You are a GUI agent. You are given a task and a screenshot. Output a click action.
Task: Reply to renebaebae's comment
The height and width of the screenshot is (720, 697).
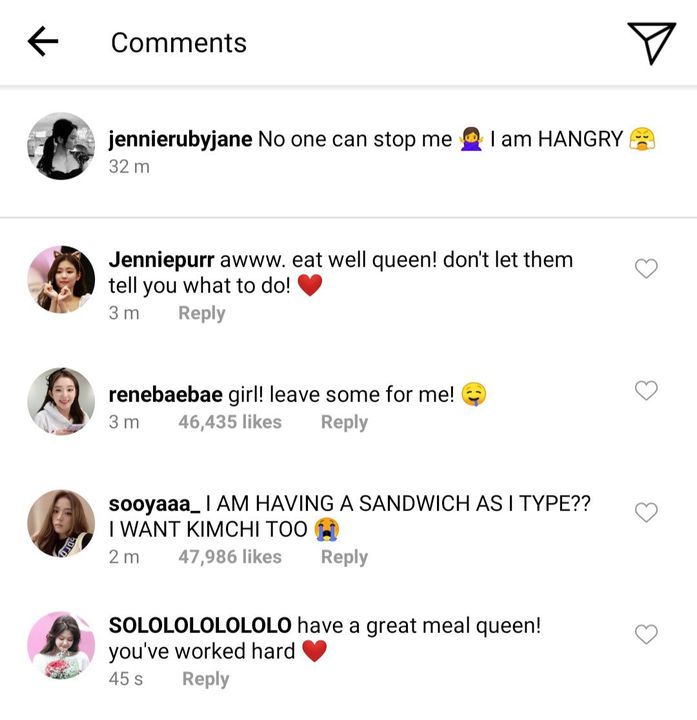344,422
